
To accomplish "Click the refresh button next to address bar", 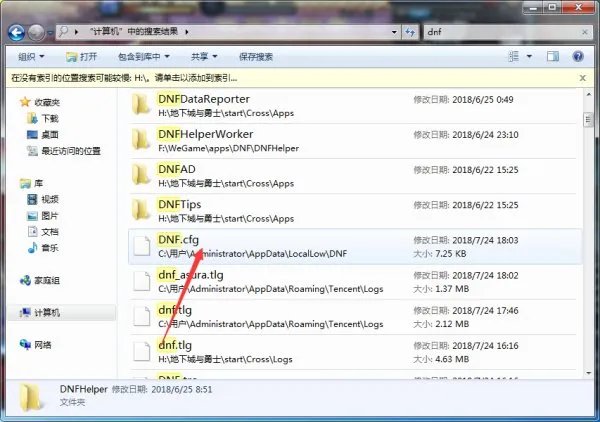I will click(x=410, y=32).
